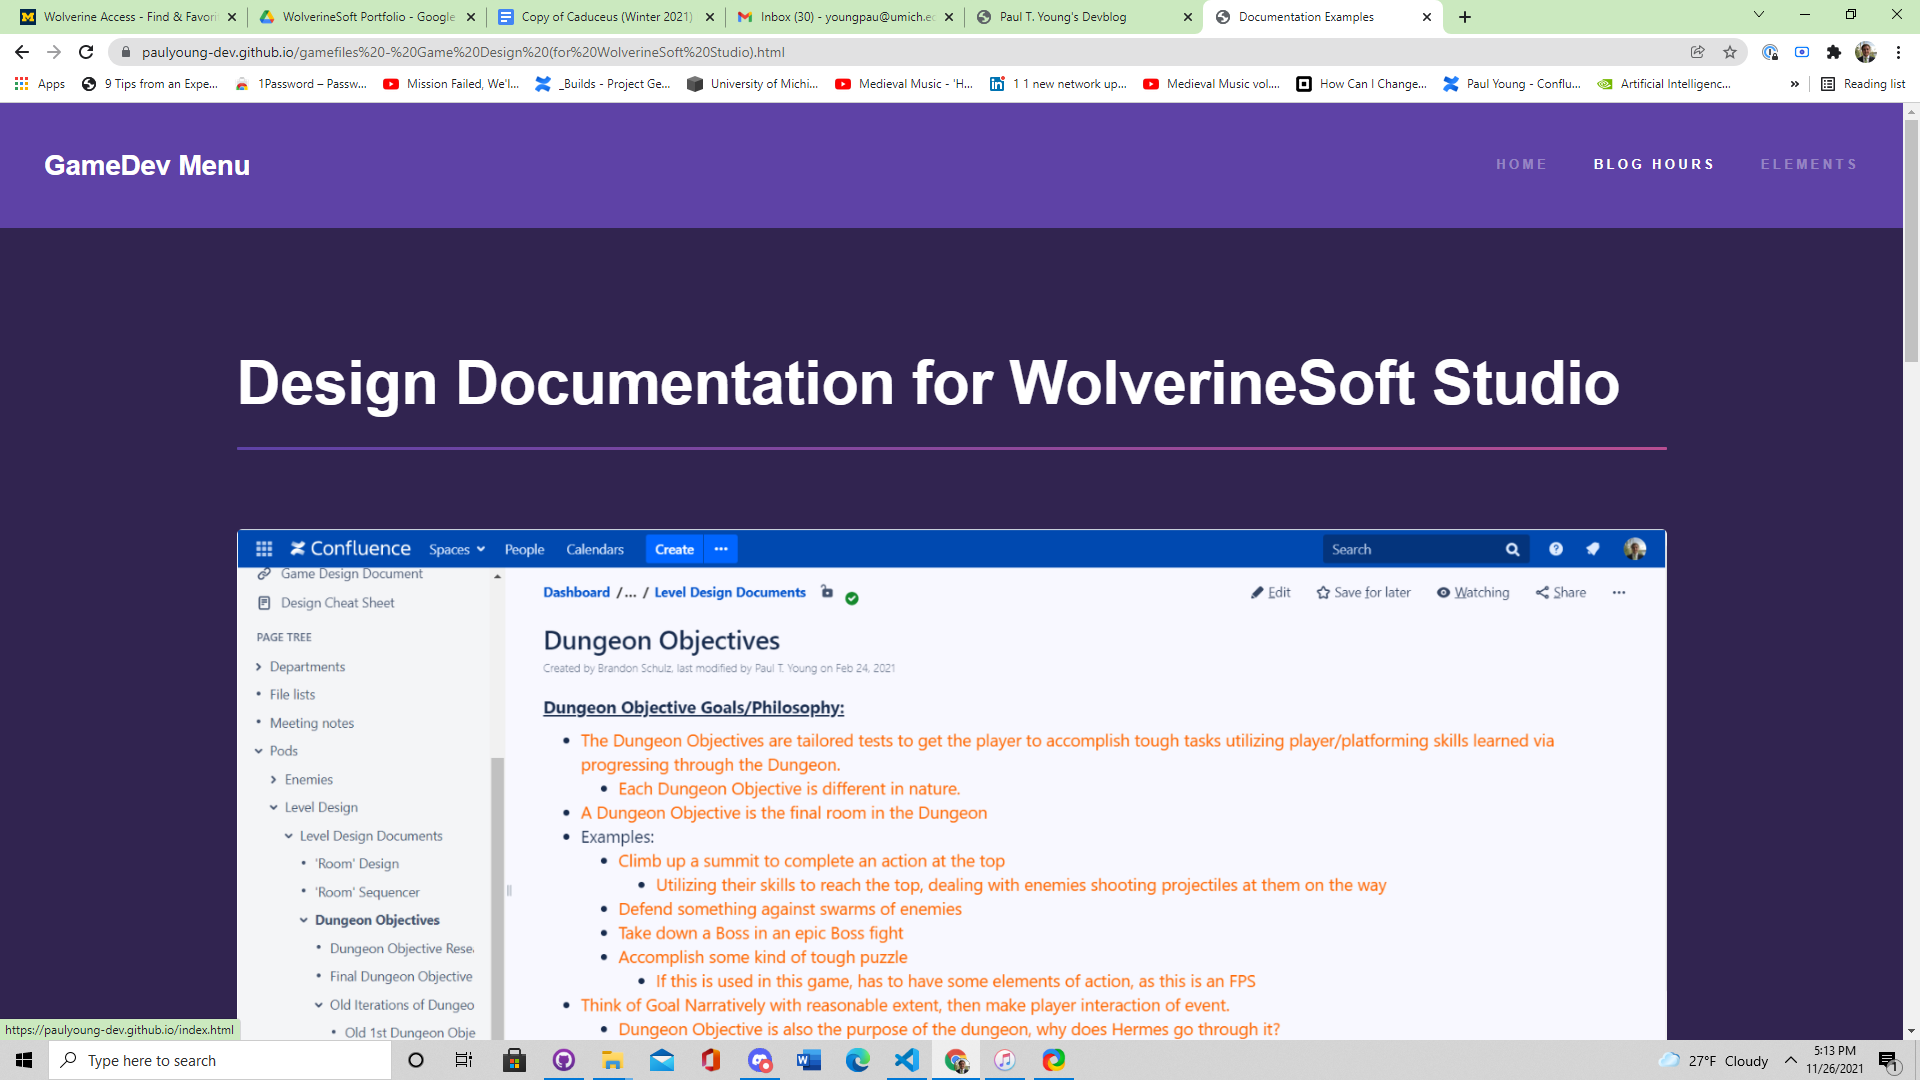Close the Documentation Examples tab
This screenshot has width=1920, height=1080.
coord(1427,17)
